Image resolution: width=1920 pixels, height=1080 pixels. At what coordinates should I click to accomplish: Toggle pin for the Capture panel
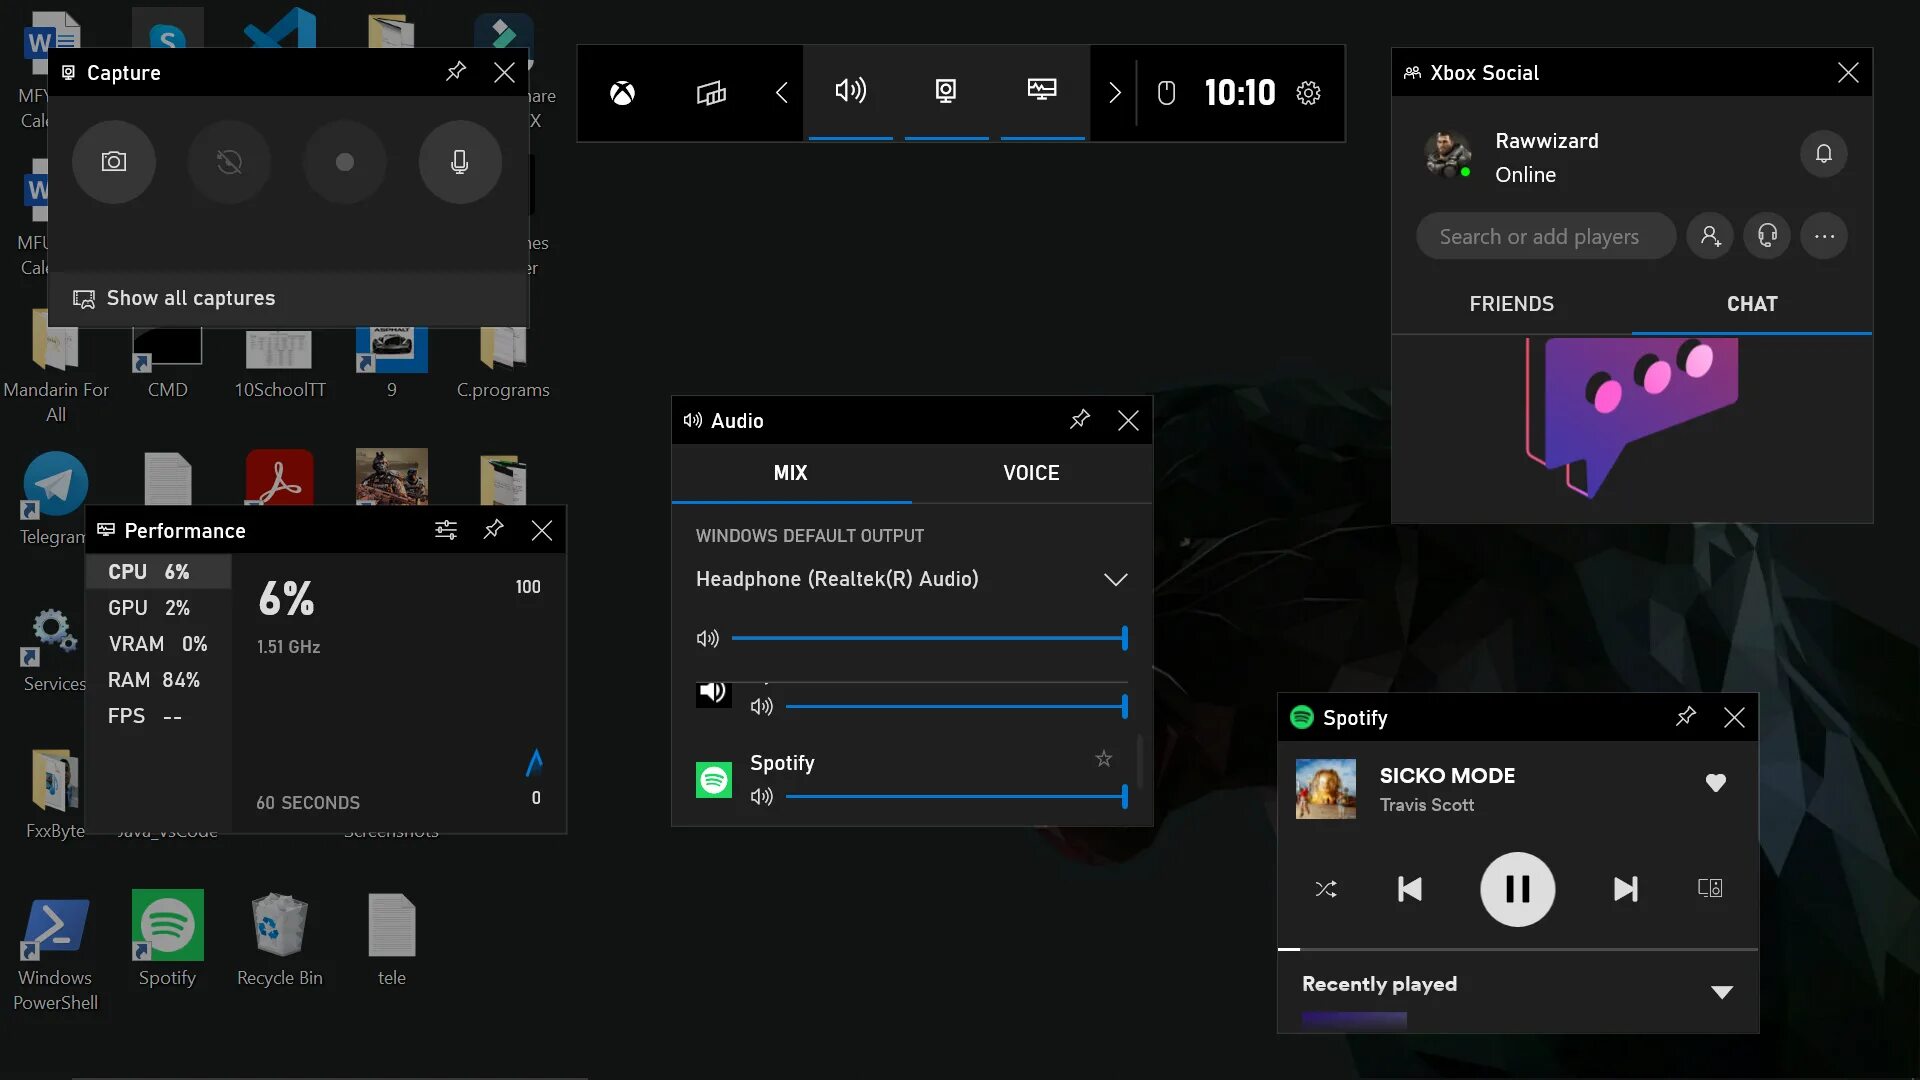(x=456, y=71)
